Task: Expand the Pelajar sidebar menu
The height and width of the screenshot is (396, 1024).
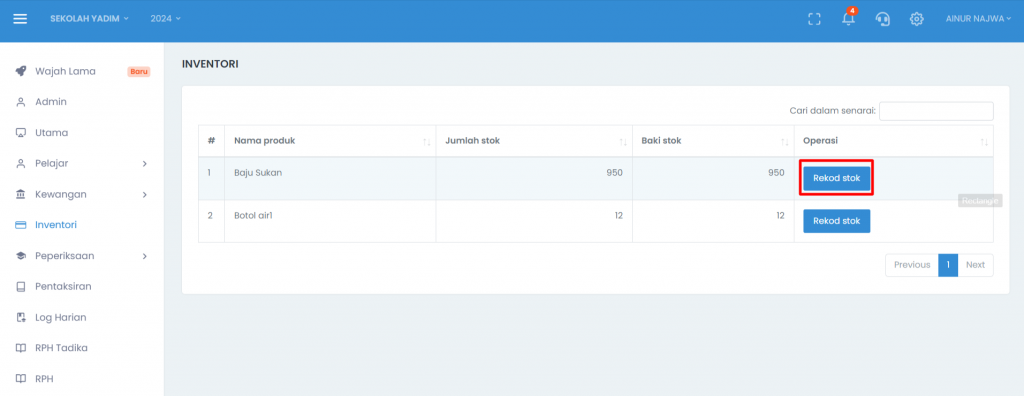Action: pyautogui.click(x=82, y=163)
